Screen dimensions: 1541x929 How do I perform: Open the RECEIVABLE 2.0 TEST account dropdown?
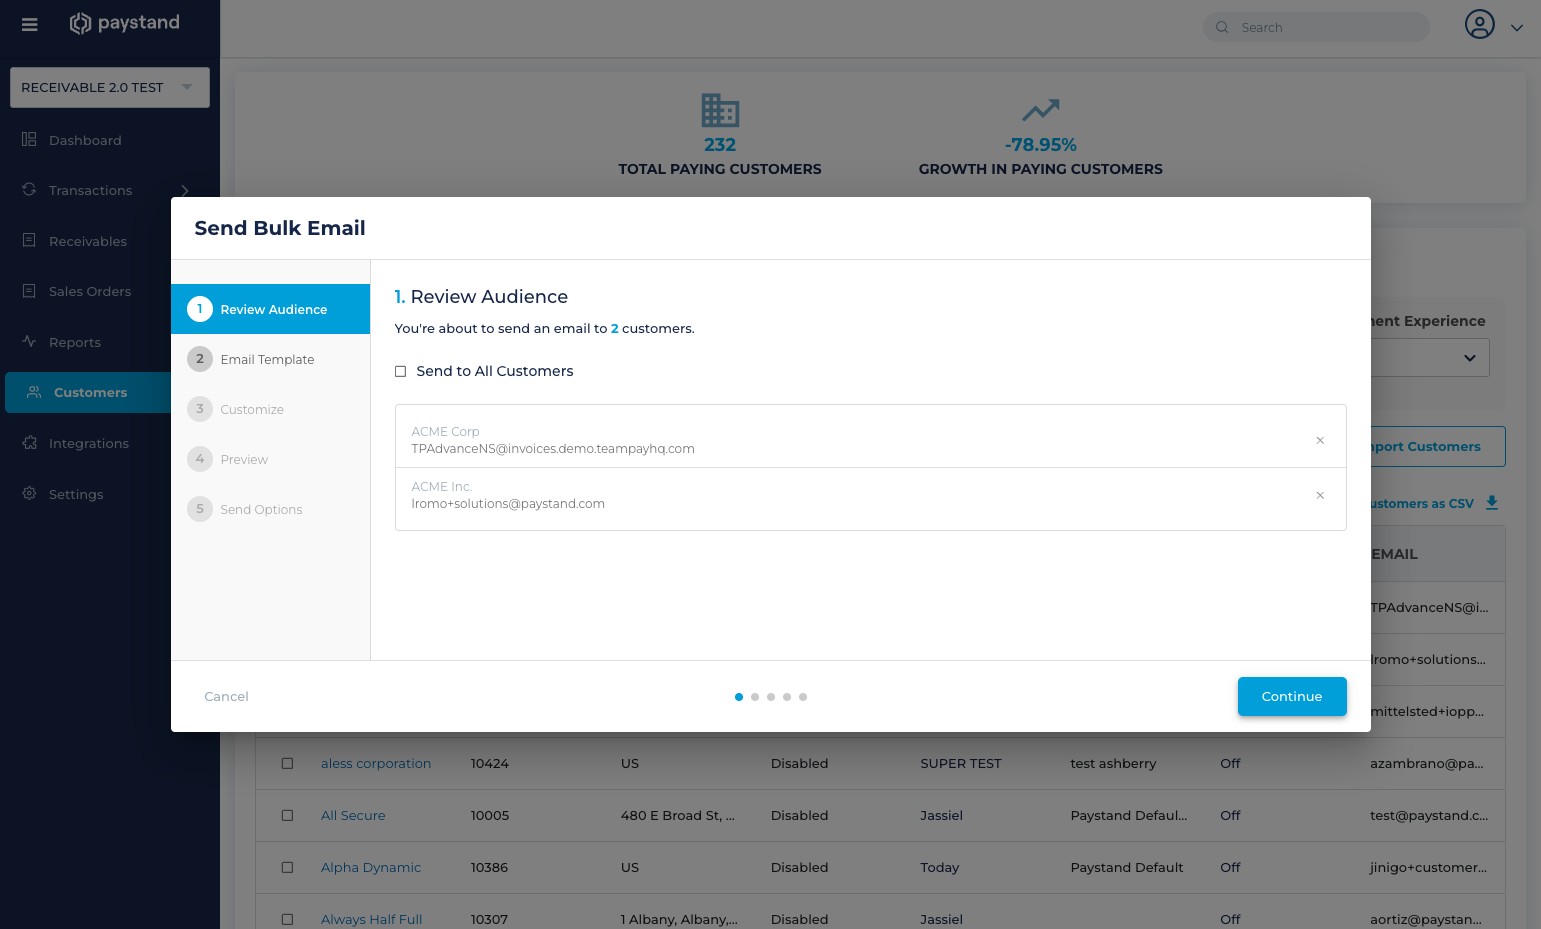click(110, 87)
